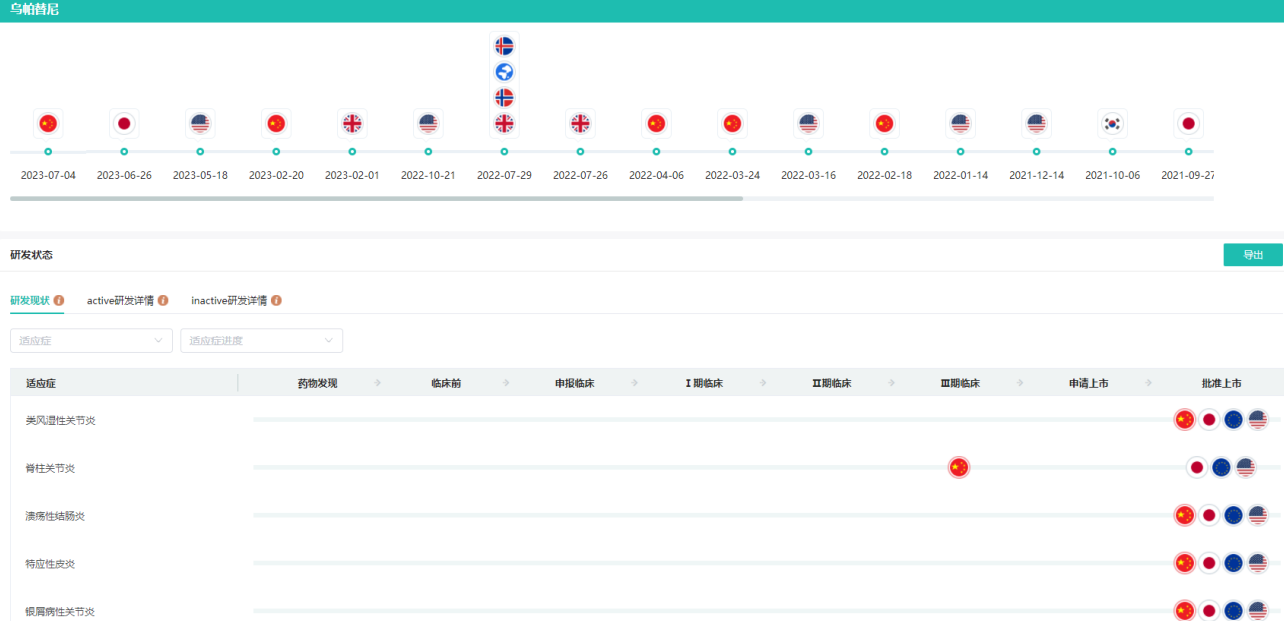The image size is (1284, 621).
Task: Click UK flag above 2023-02-01
Action: (352, 123)
